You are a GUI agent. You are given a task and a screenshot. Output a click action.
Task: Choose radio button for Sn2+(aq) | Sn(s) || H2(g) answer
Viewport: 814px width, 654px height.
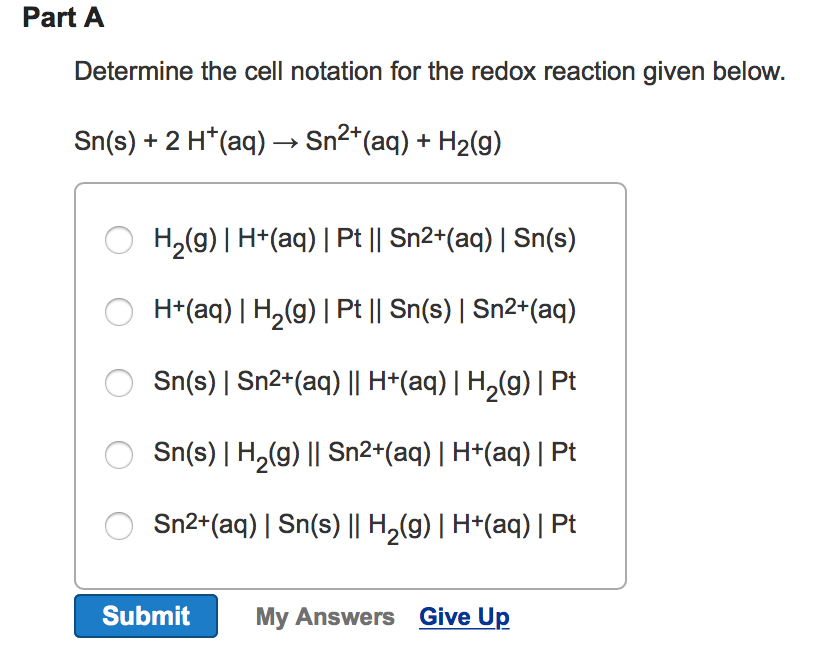119,524
